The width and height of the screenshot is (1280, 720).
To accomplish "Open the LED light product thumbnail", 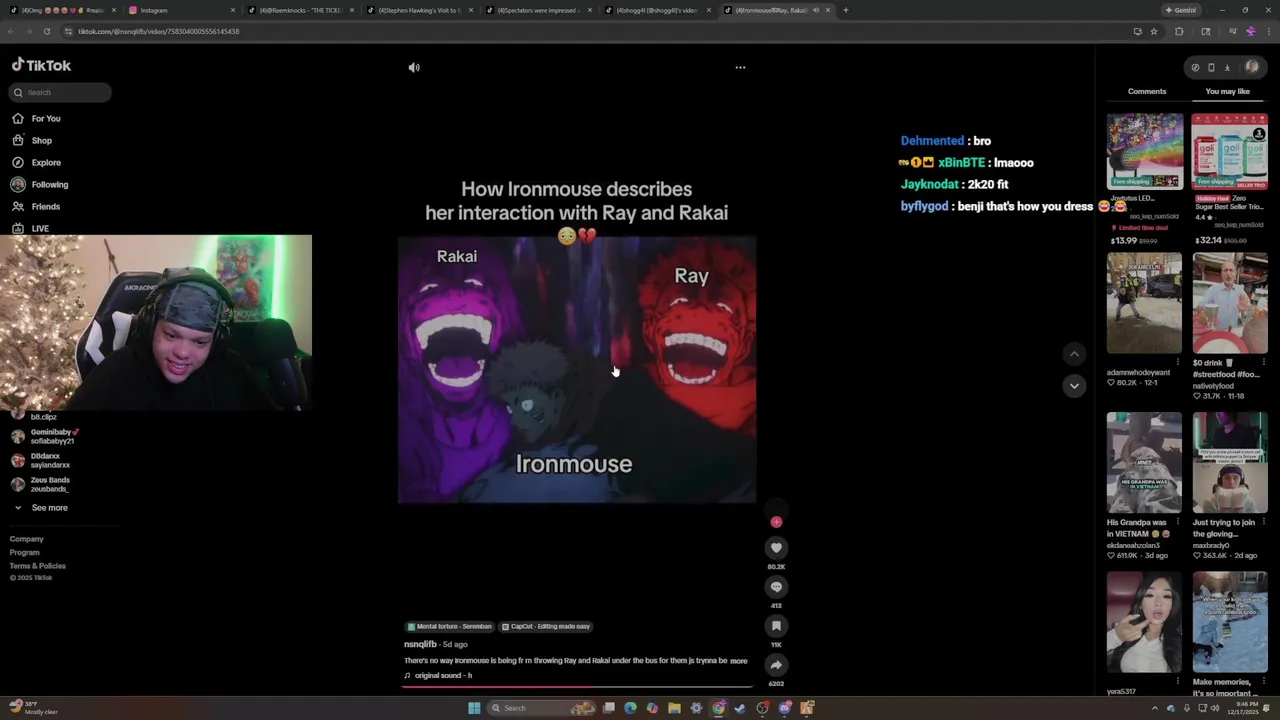I will pyautogui.click(x=1145, y=151).
